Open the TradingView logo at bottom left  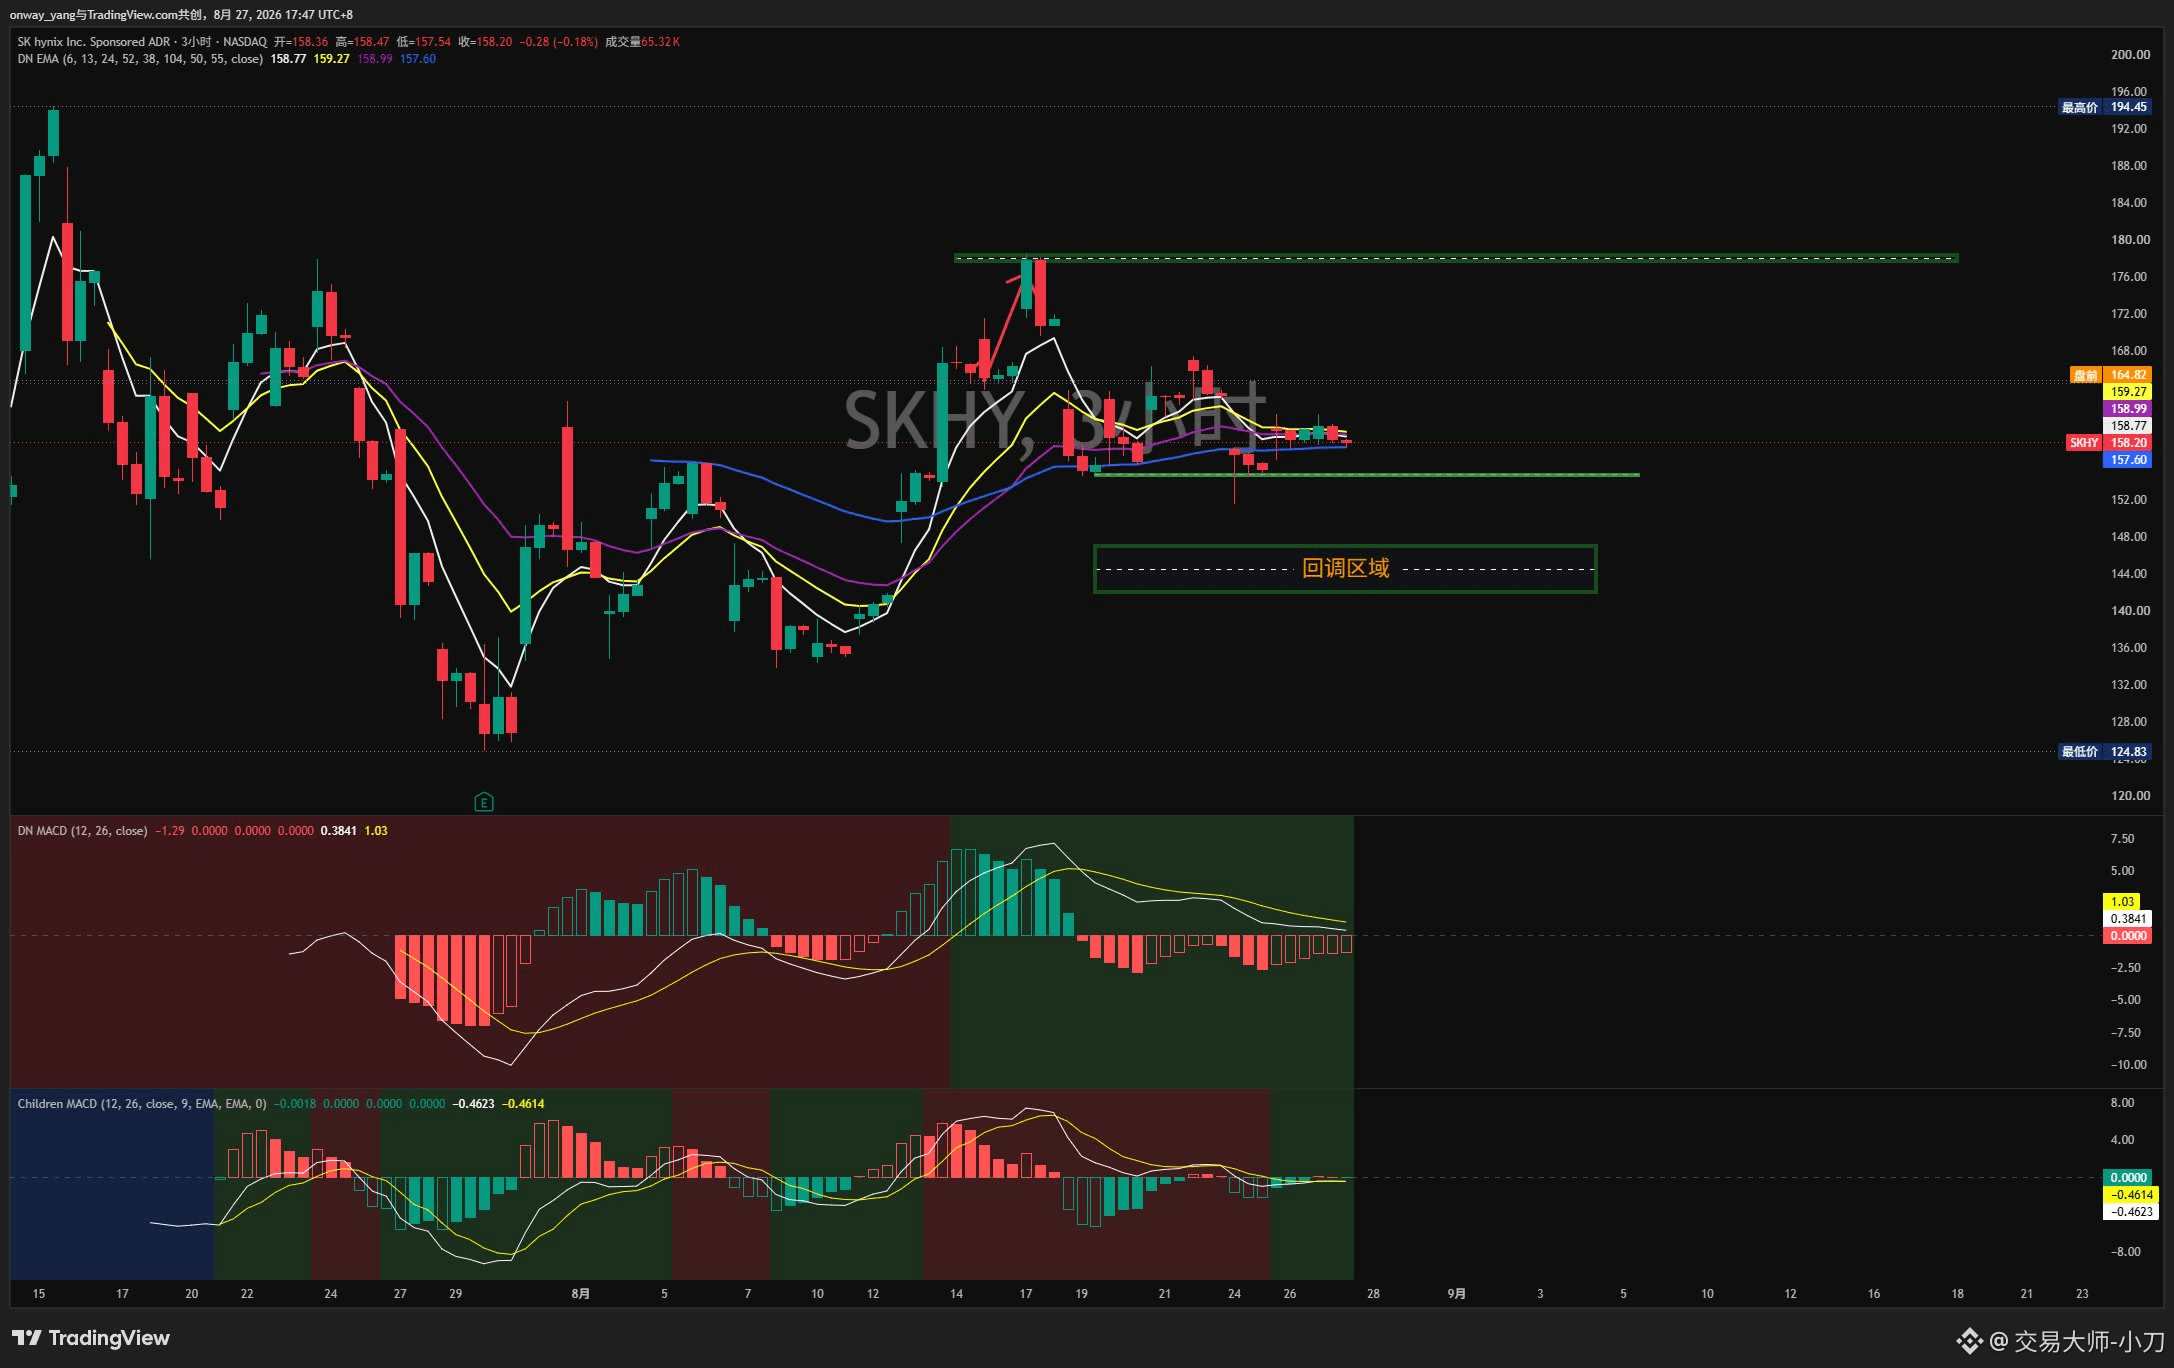[91, 1338]
